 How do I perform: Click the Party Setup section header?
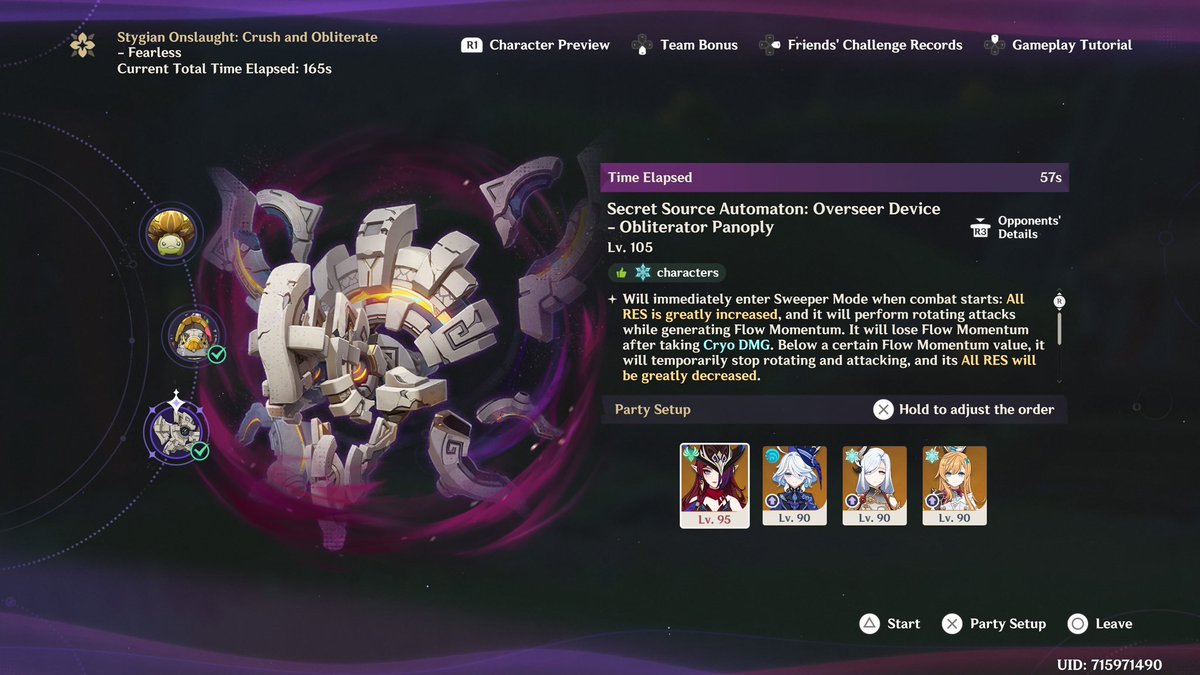click(653, 409)
